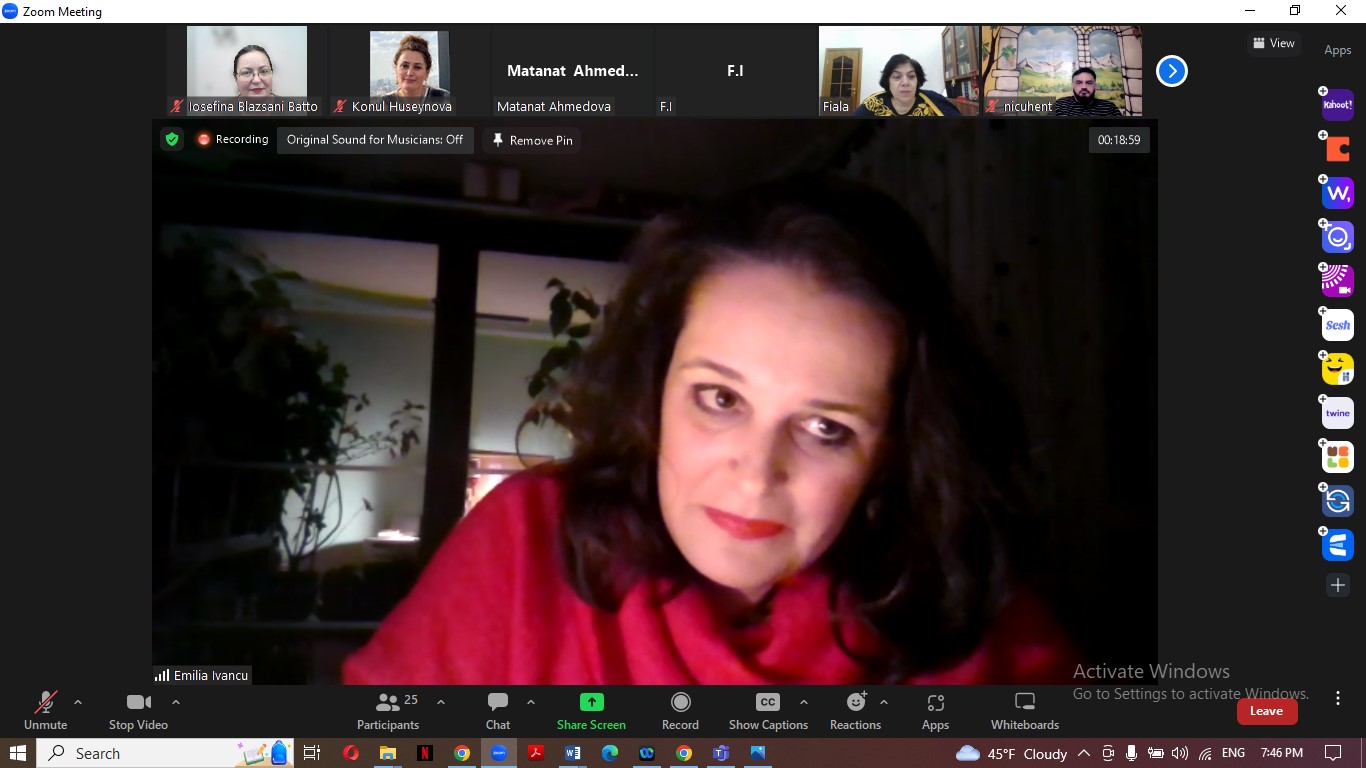The height and width of the screenshot is (768, 1366).
Task: Add the yellow smiley face app
Action: click(1337, 369)
